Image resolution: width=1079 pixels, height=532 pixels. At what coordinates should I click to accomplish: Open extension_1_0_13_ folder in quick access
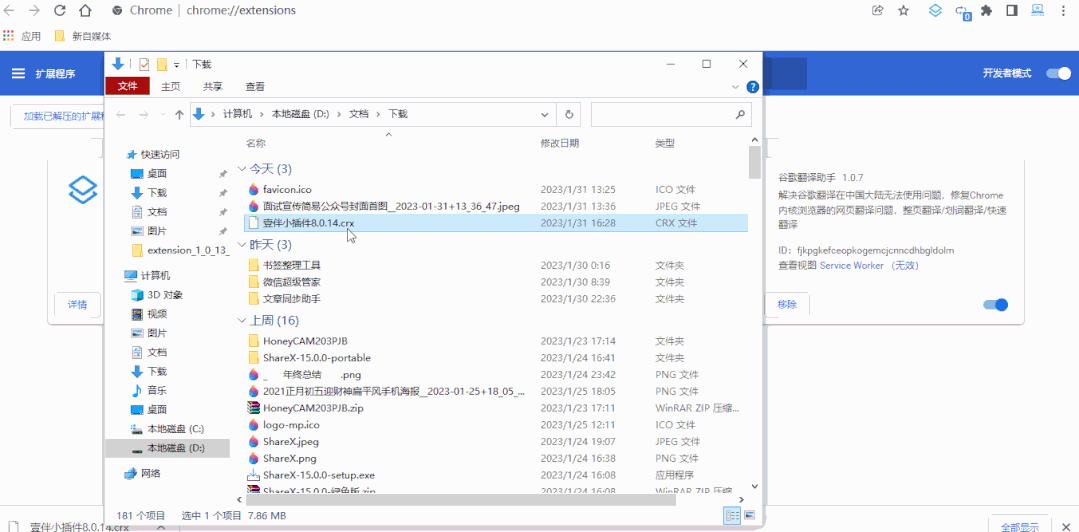[180, 250]
